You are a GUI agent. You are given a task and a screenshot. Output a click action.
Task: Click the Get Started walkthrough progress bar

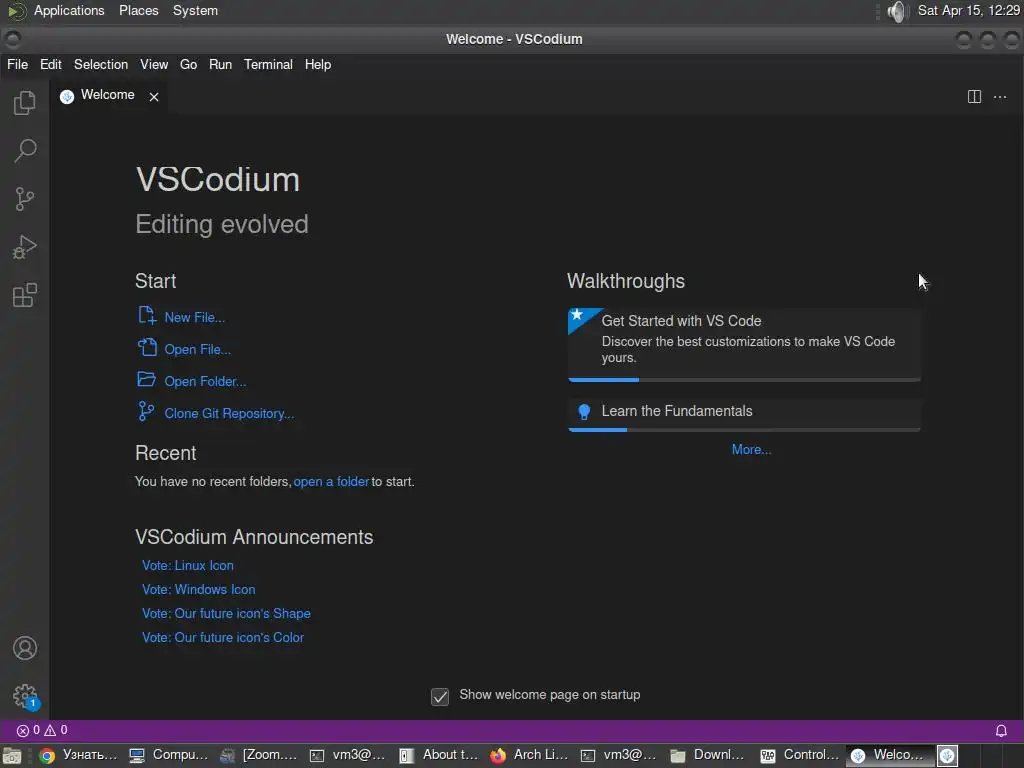[x=744, y=379]
